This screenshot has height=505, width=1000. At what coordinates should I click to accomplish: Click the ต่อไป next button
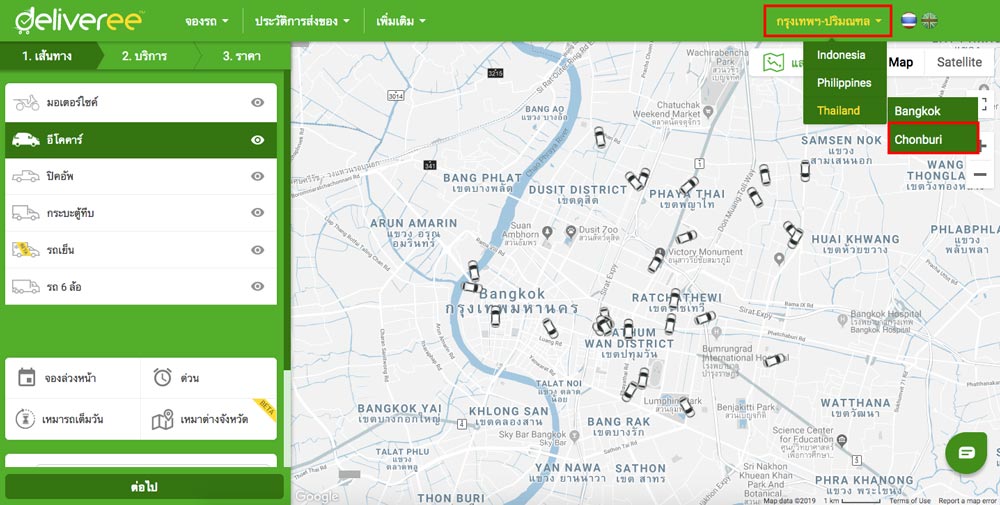(x=144, y=487)
